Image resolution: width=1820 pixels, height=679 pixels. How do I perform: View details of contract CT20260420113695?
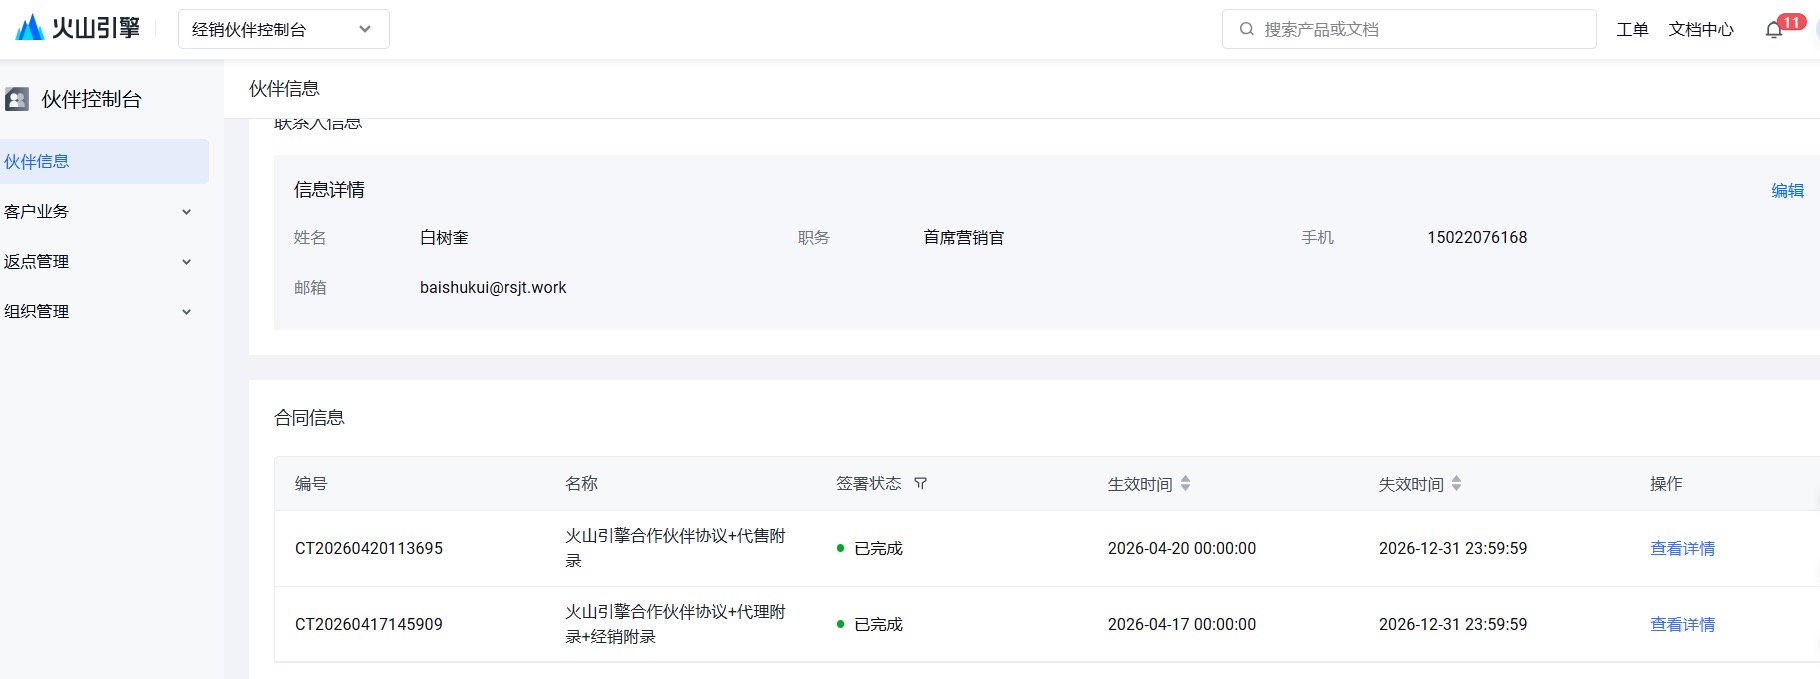(1682, 549)
